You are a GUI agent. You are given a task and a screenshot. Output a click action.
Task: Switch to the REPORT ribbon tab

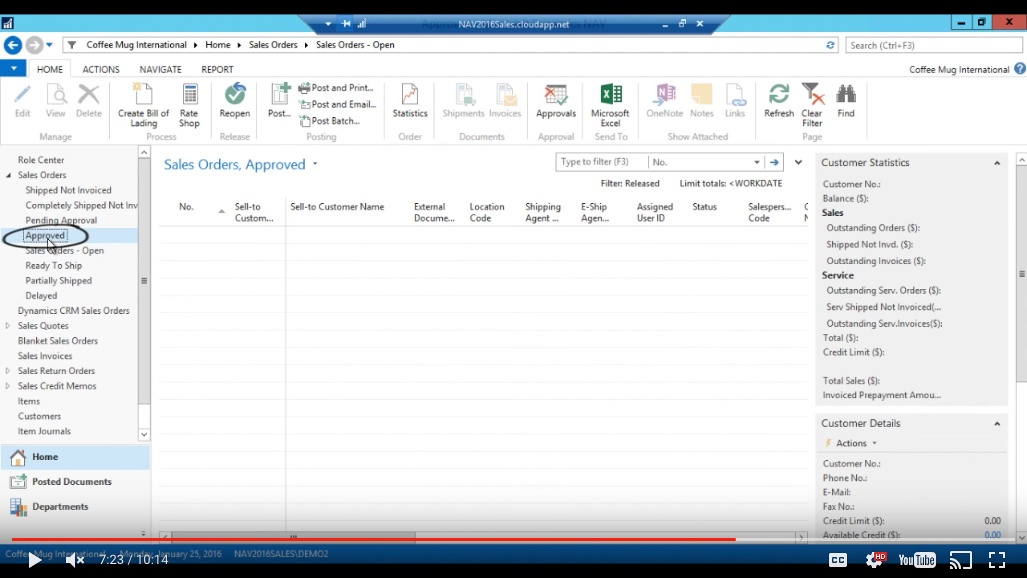[x=217, y=69]
